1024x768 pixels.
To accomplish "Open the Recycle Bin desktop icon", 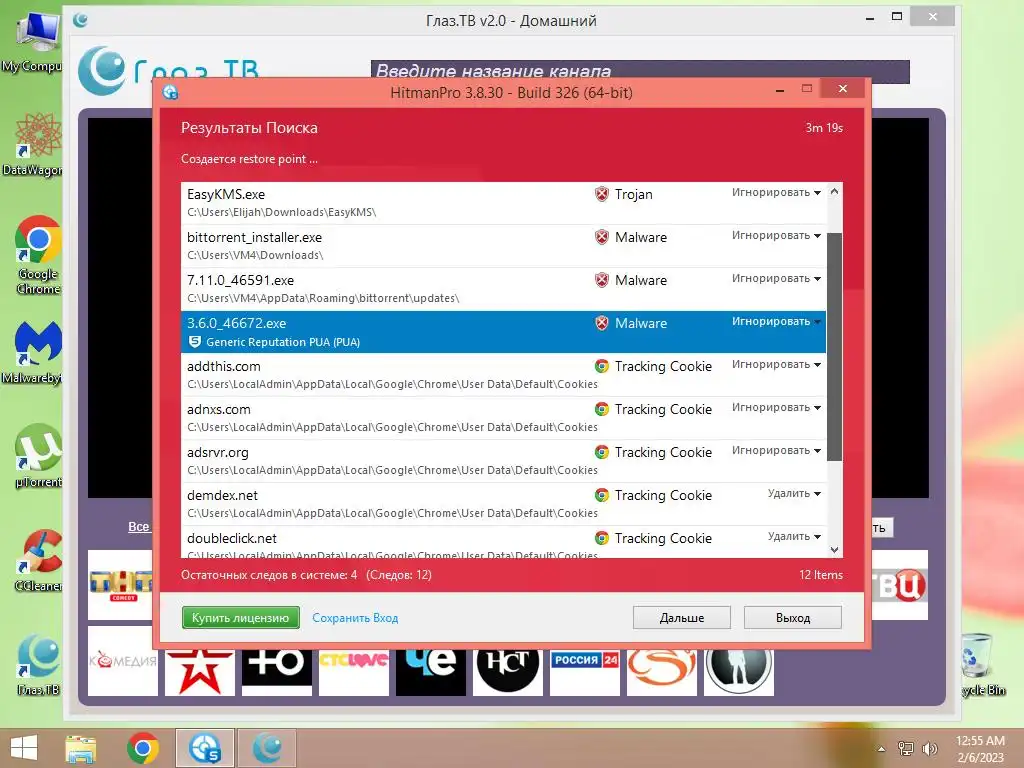I will pyautogui.click(x=982, y=665).
